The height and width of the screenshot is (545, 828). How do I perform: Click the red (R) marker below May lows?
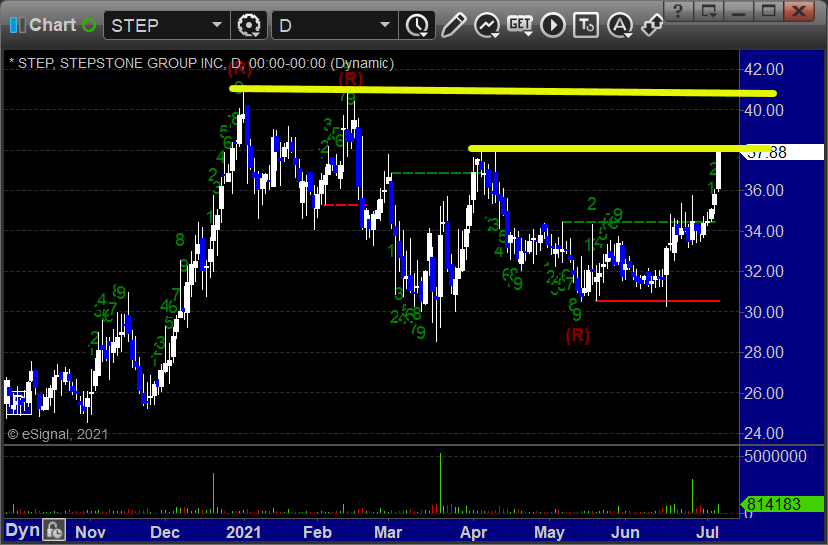(578, 335)
